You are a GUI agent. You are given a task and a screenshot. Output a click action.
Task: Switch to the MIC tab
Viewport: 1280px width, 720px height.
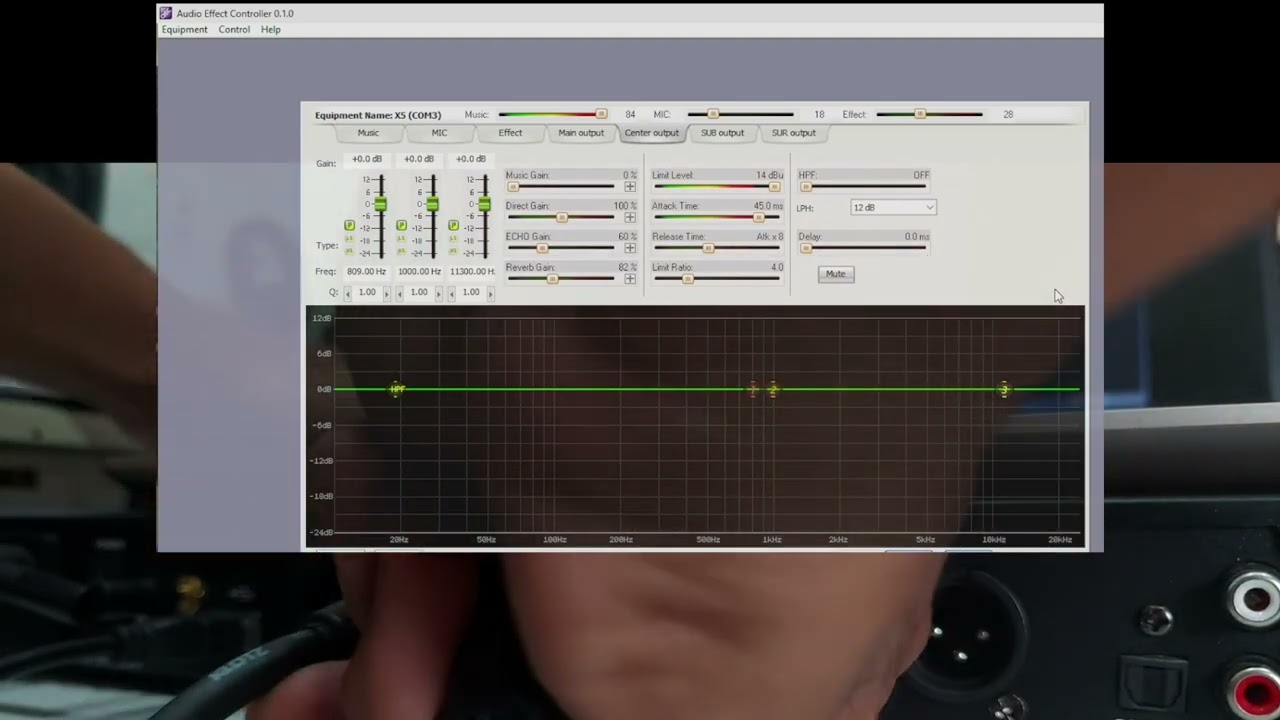[439, 133]
